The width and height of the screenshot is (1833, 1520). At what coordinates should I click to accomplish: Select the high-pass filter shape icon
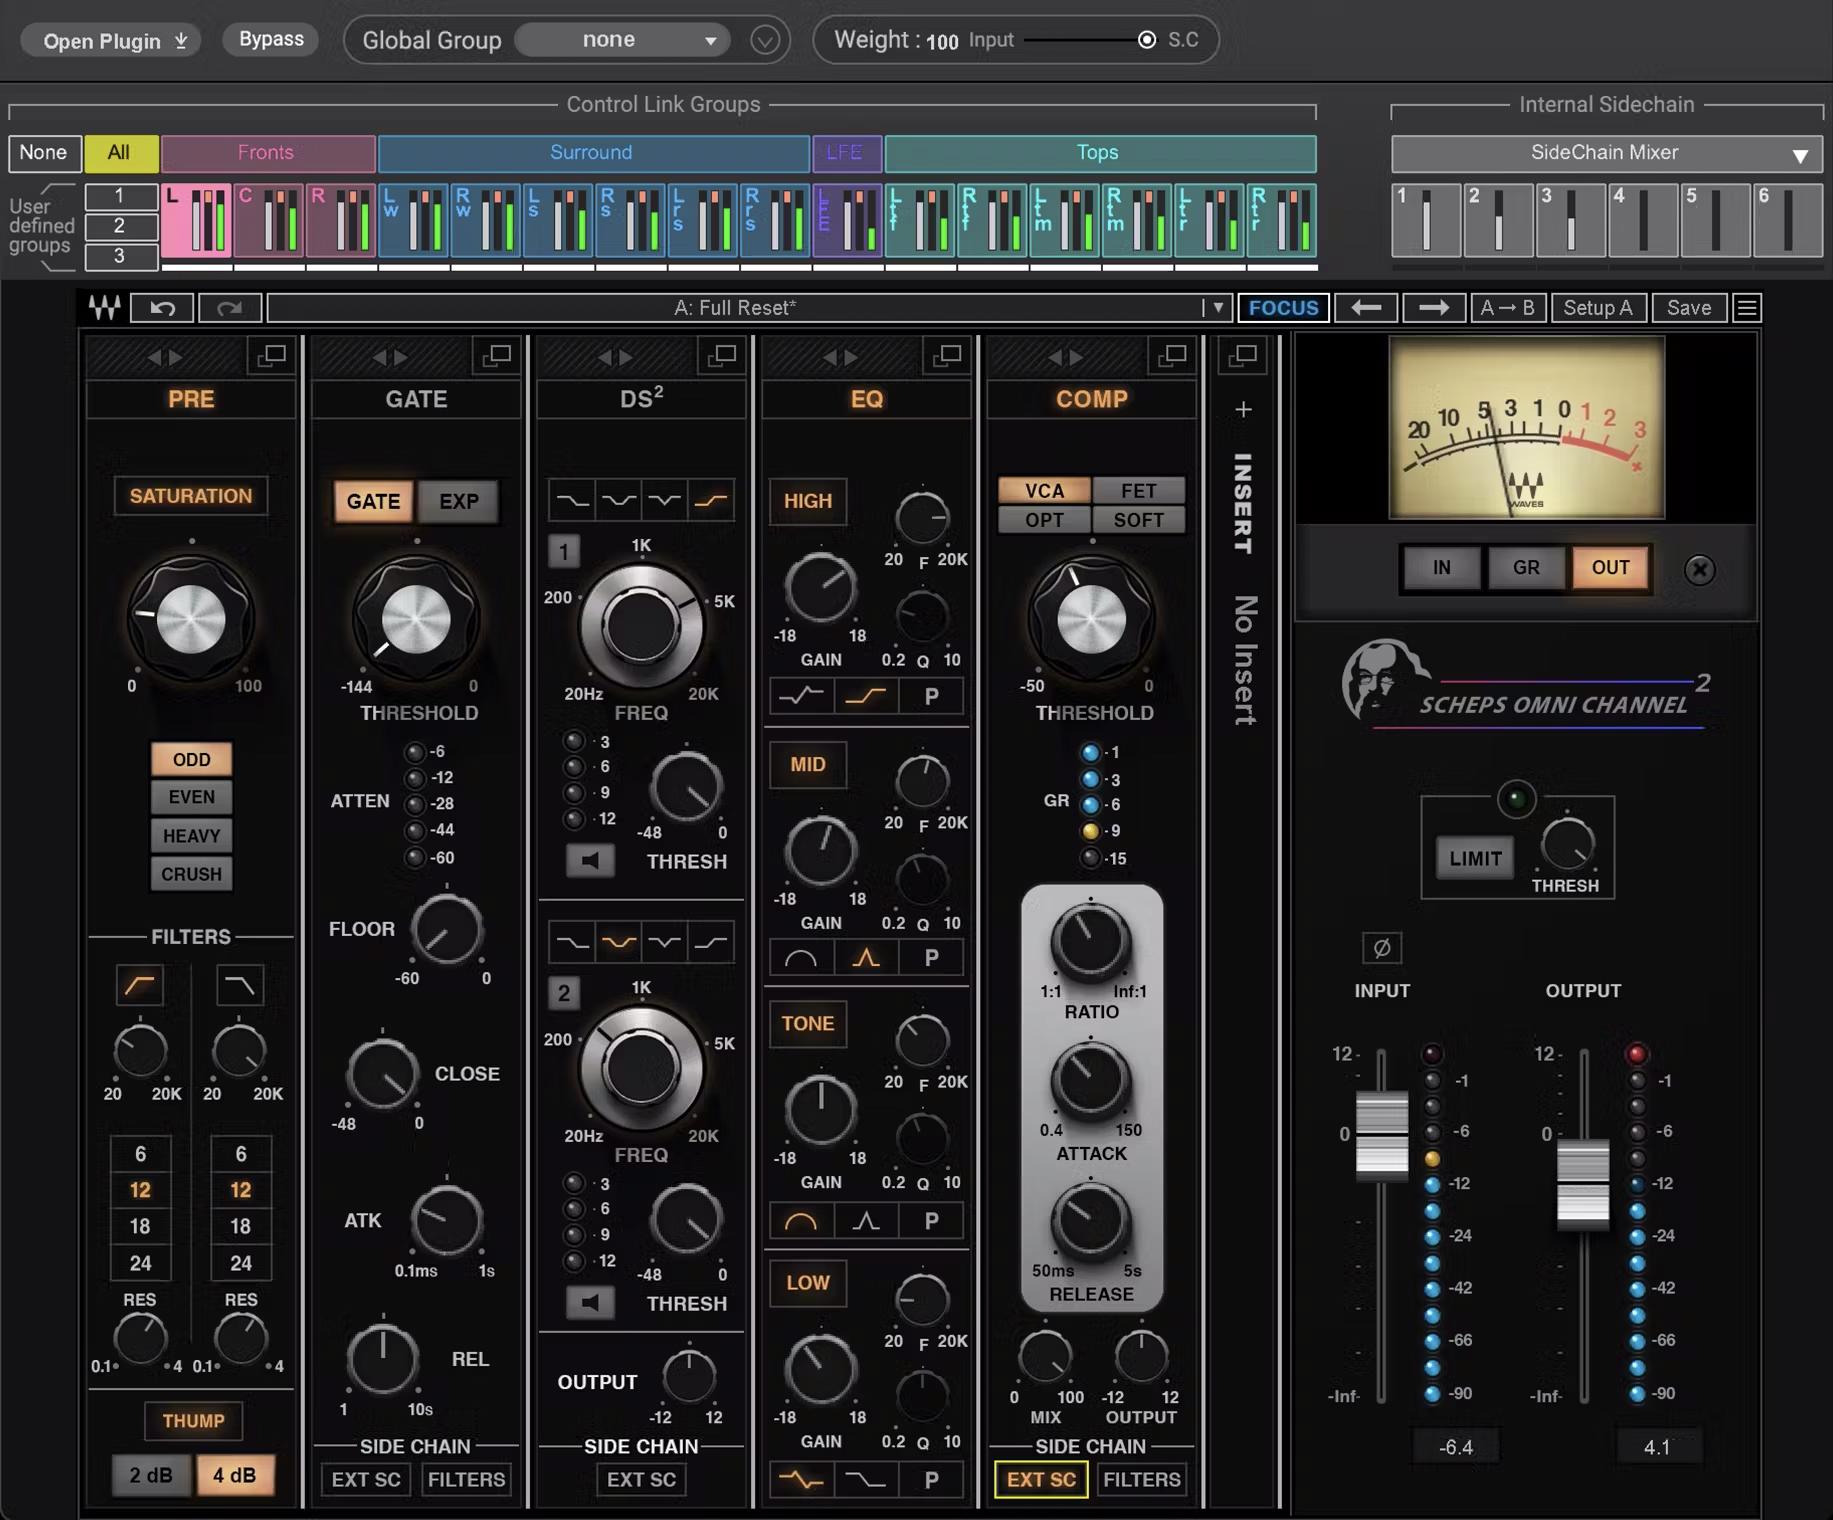(140, 985)
